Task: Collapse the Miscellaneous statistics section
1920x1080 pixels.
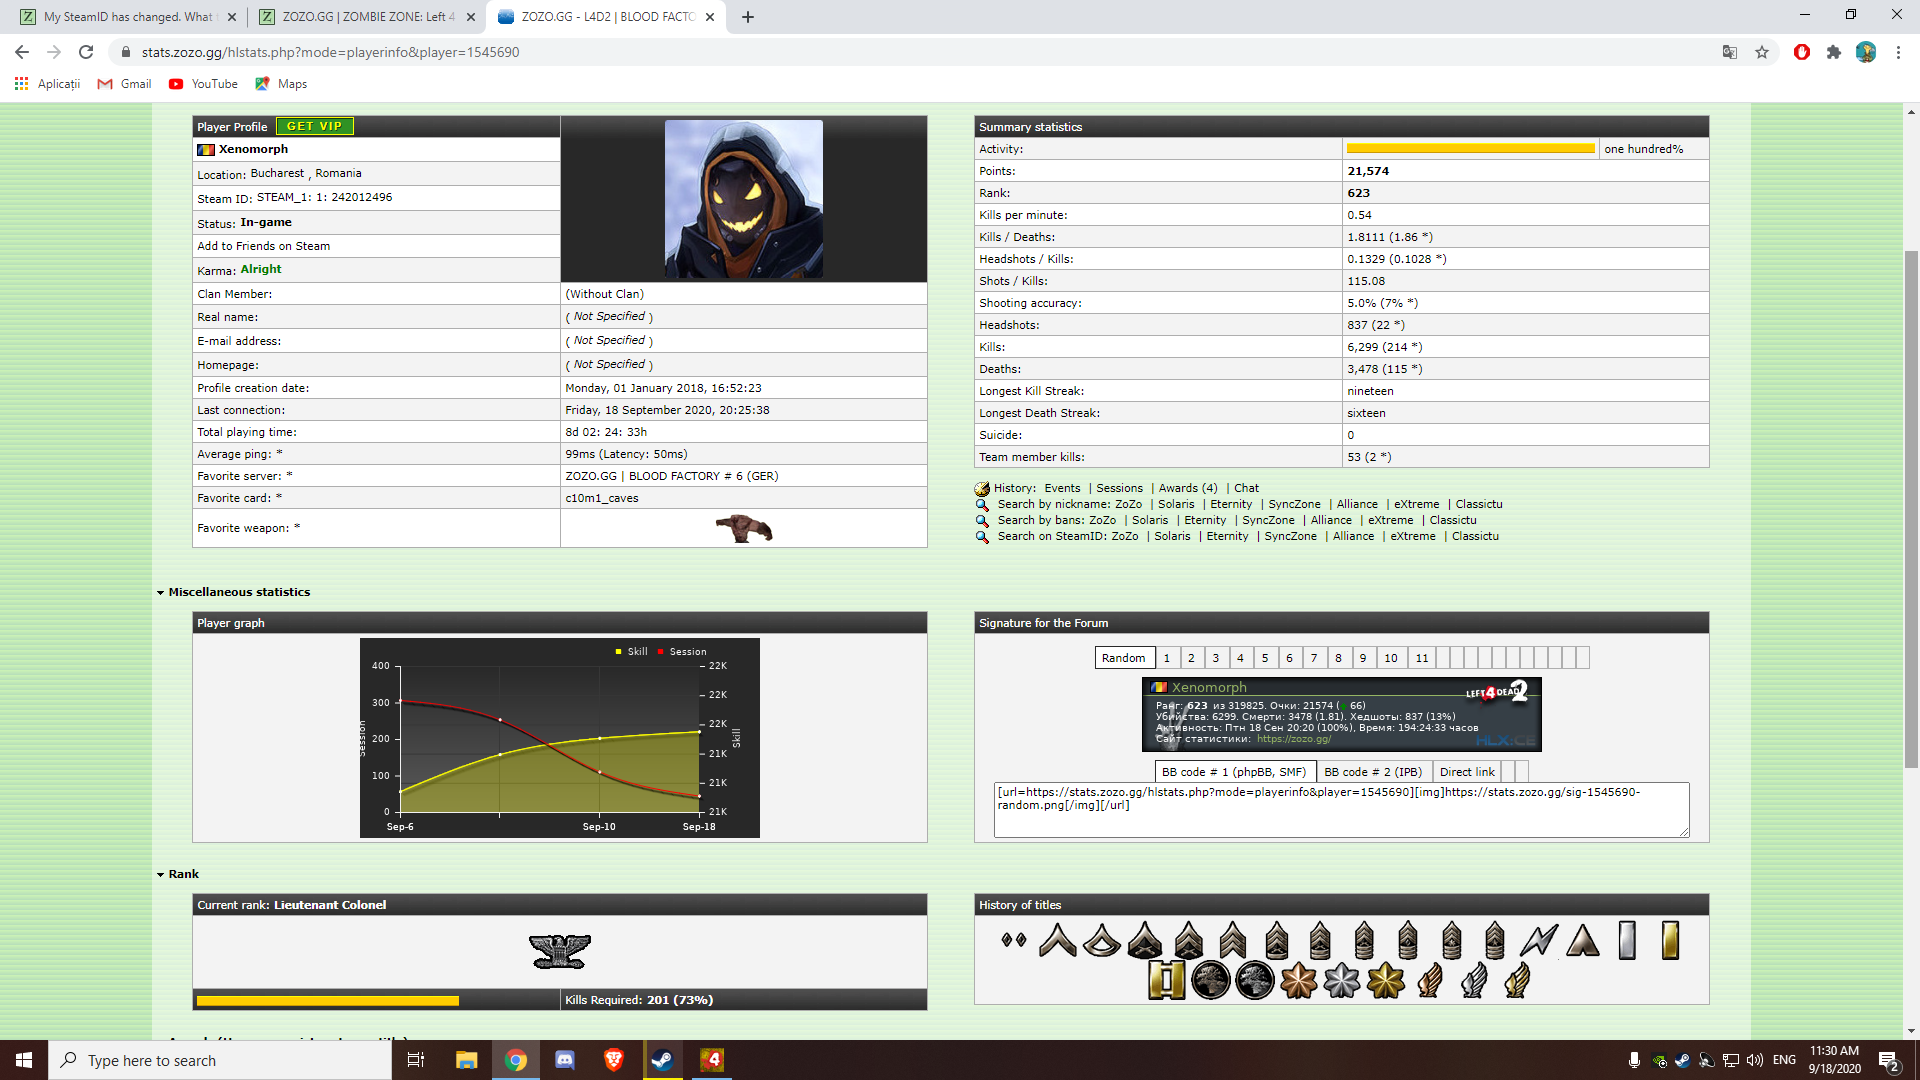Action: (160, 593)
